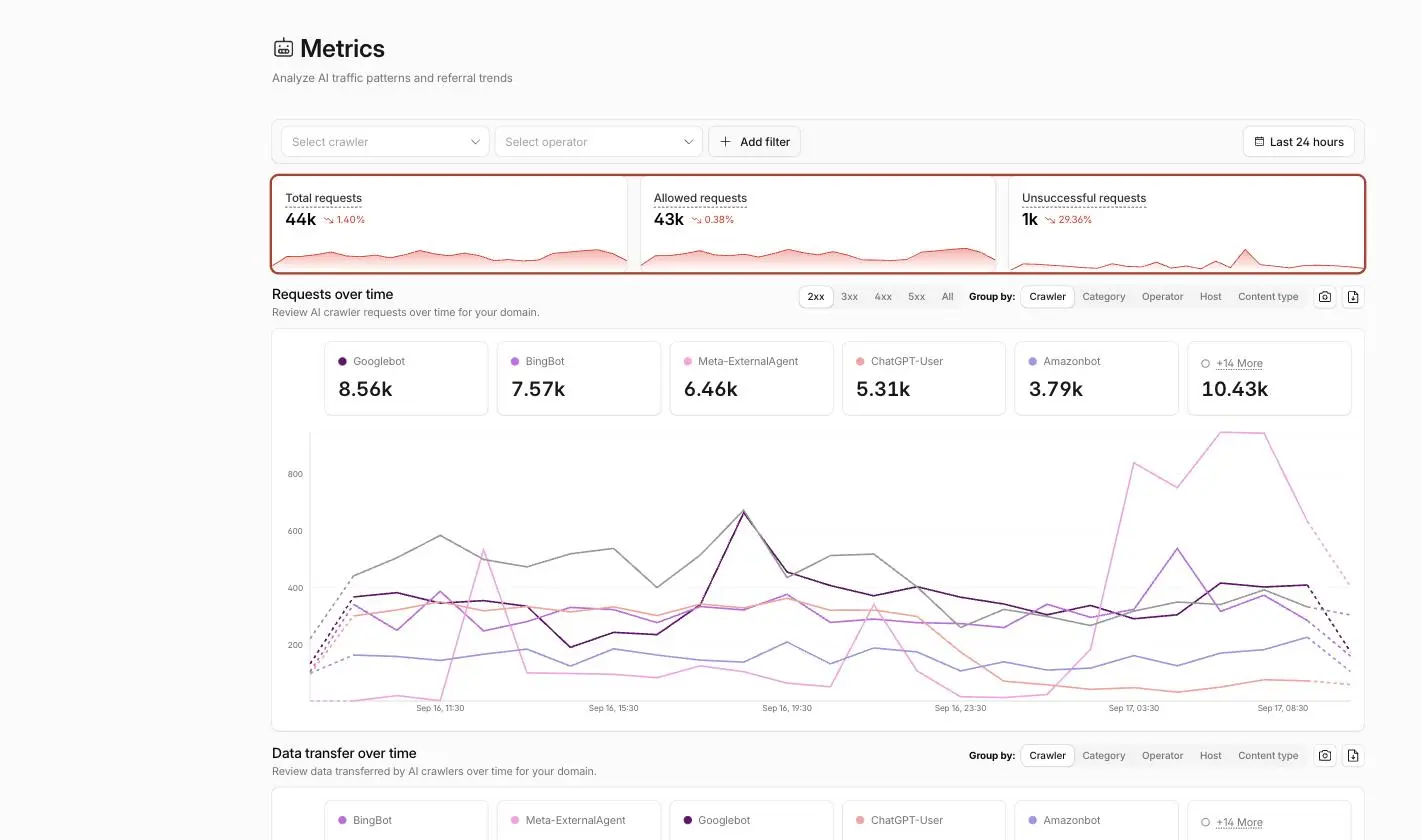Group Requests over time by Crawler

(1048, 297)
